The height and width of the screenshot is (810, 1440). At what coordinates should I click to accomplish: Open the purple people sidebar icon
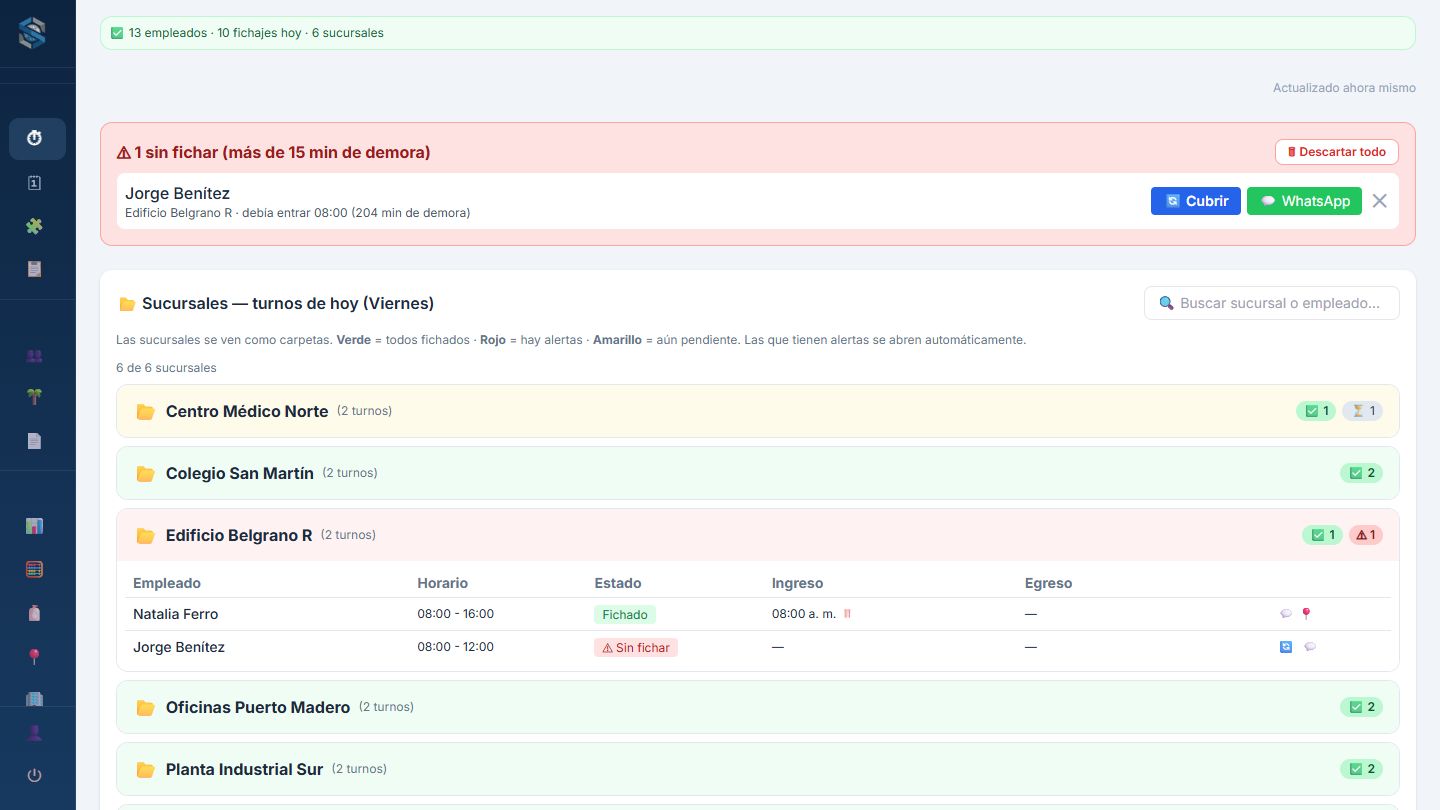click(34, 355)
